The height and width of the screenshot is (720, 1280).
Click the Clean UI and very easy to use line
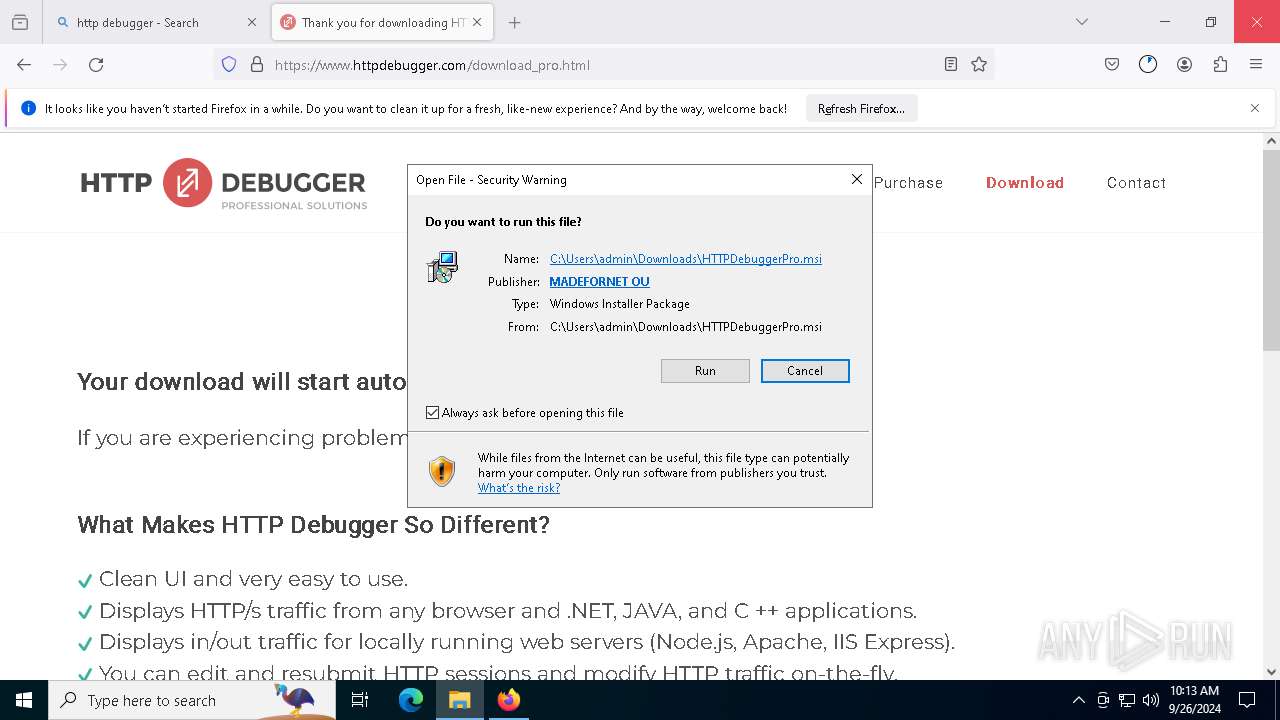click(x=253, y=579)
